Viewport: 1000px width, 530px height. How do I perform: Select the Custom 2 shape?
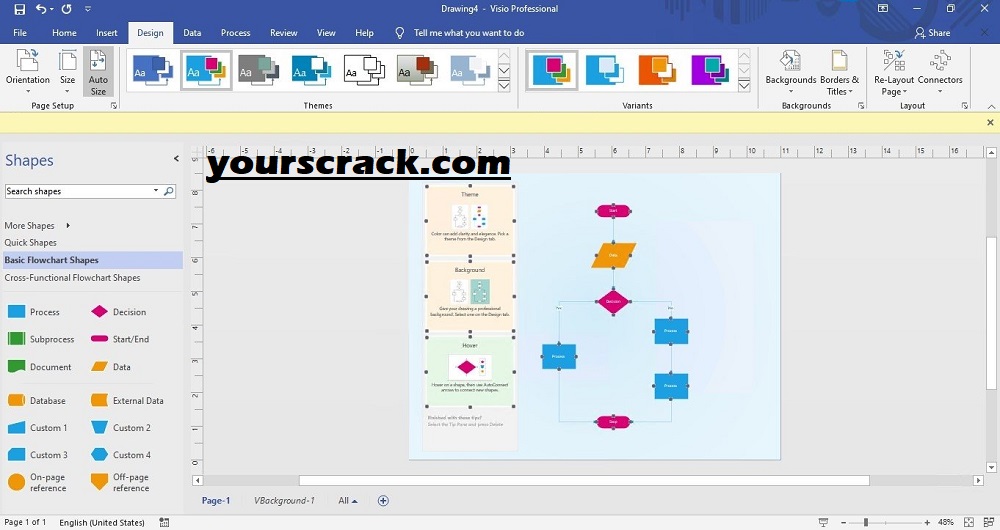(99, 428)
